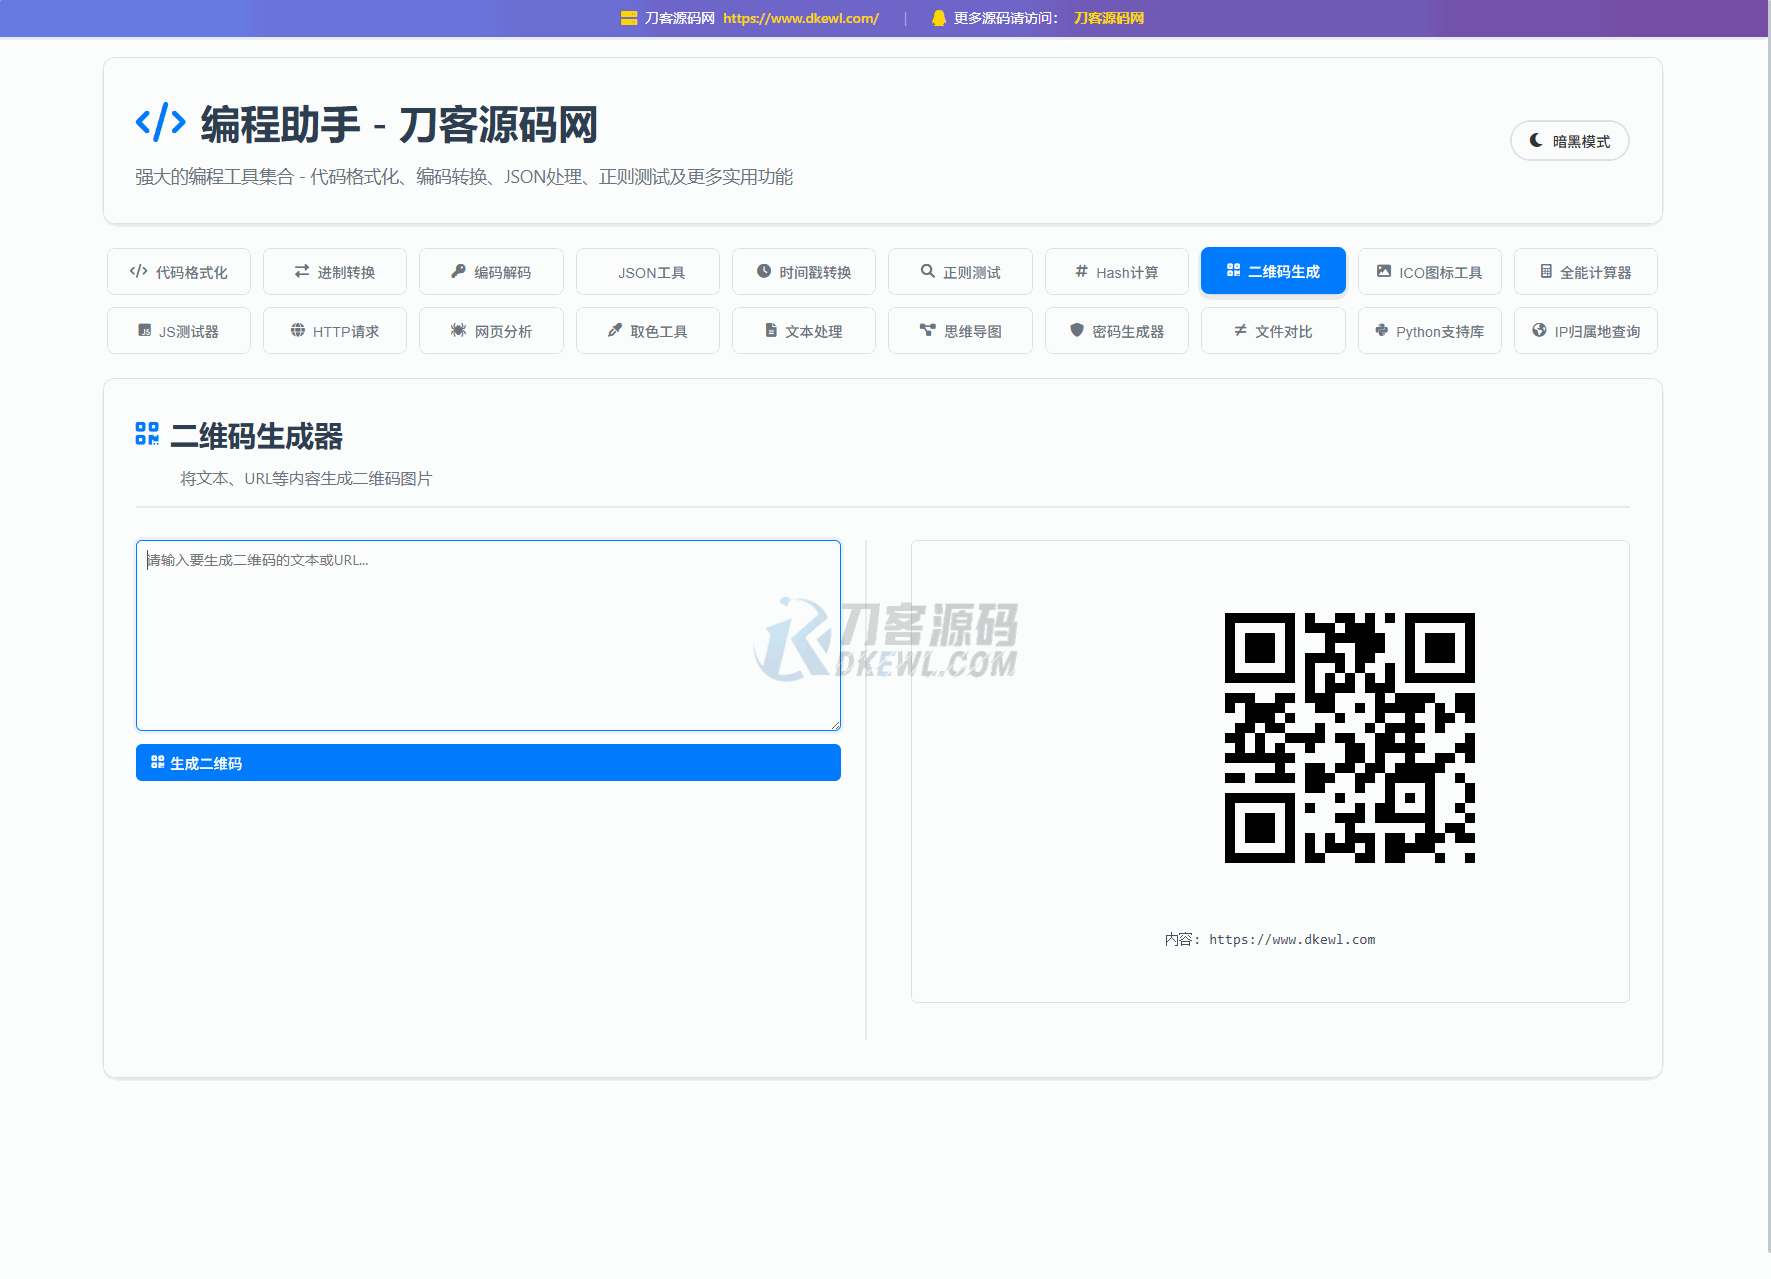This screenshot has width=1771, height=1279.
Task: Open the 正则测试 regex tester
Action: point(960,272)
